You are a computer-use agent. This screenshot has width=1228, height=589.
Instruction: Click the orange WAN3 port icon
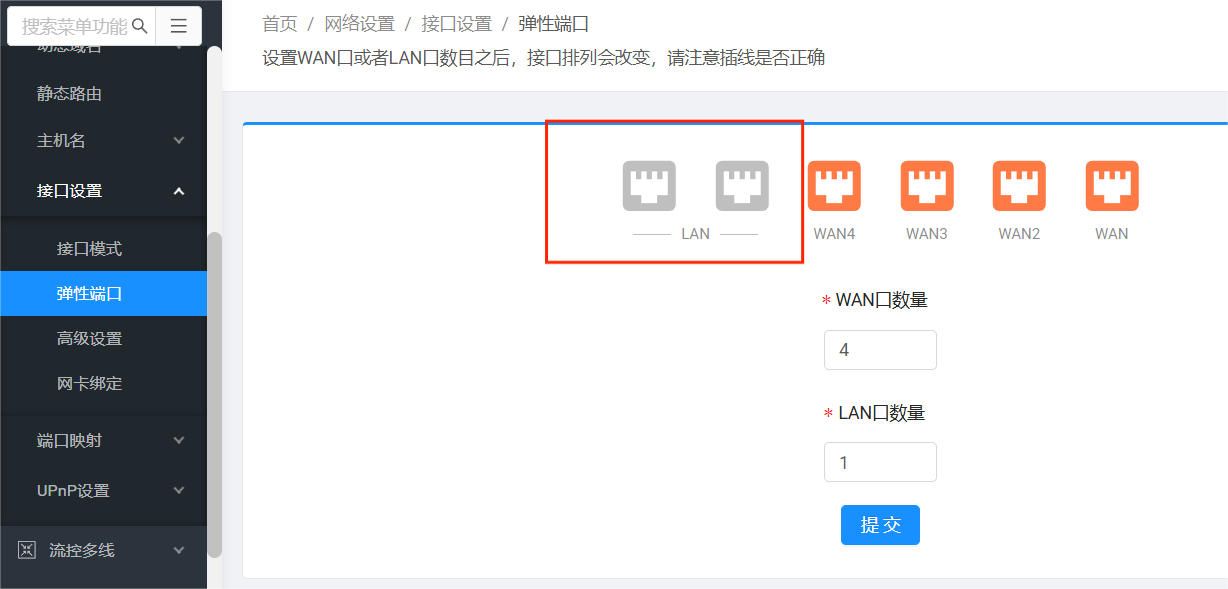927,186
